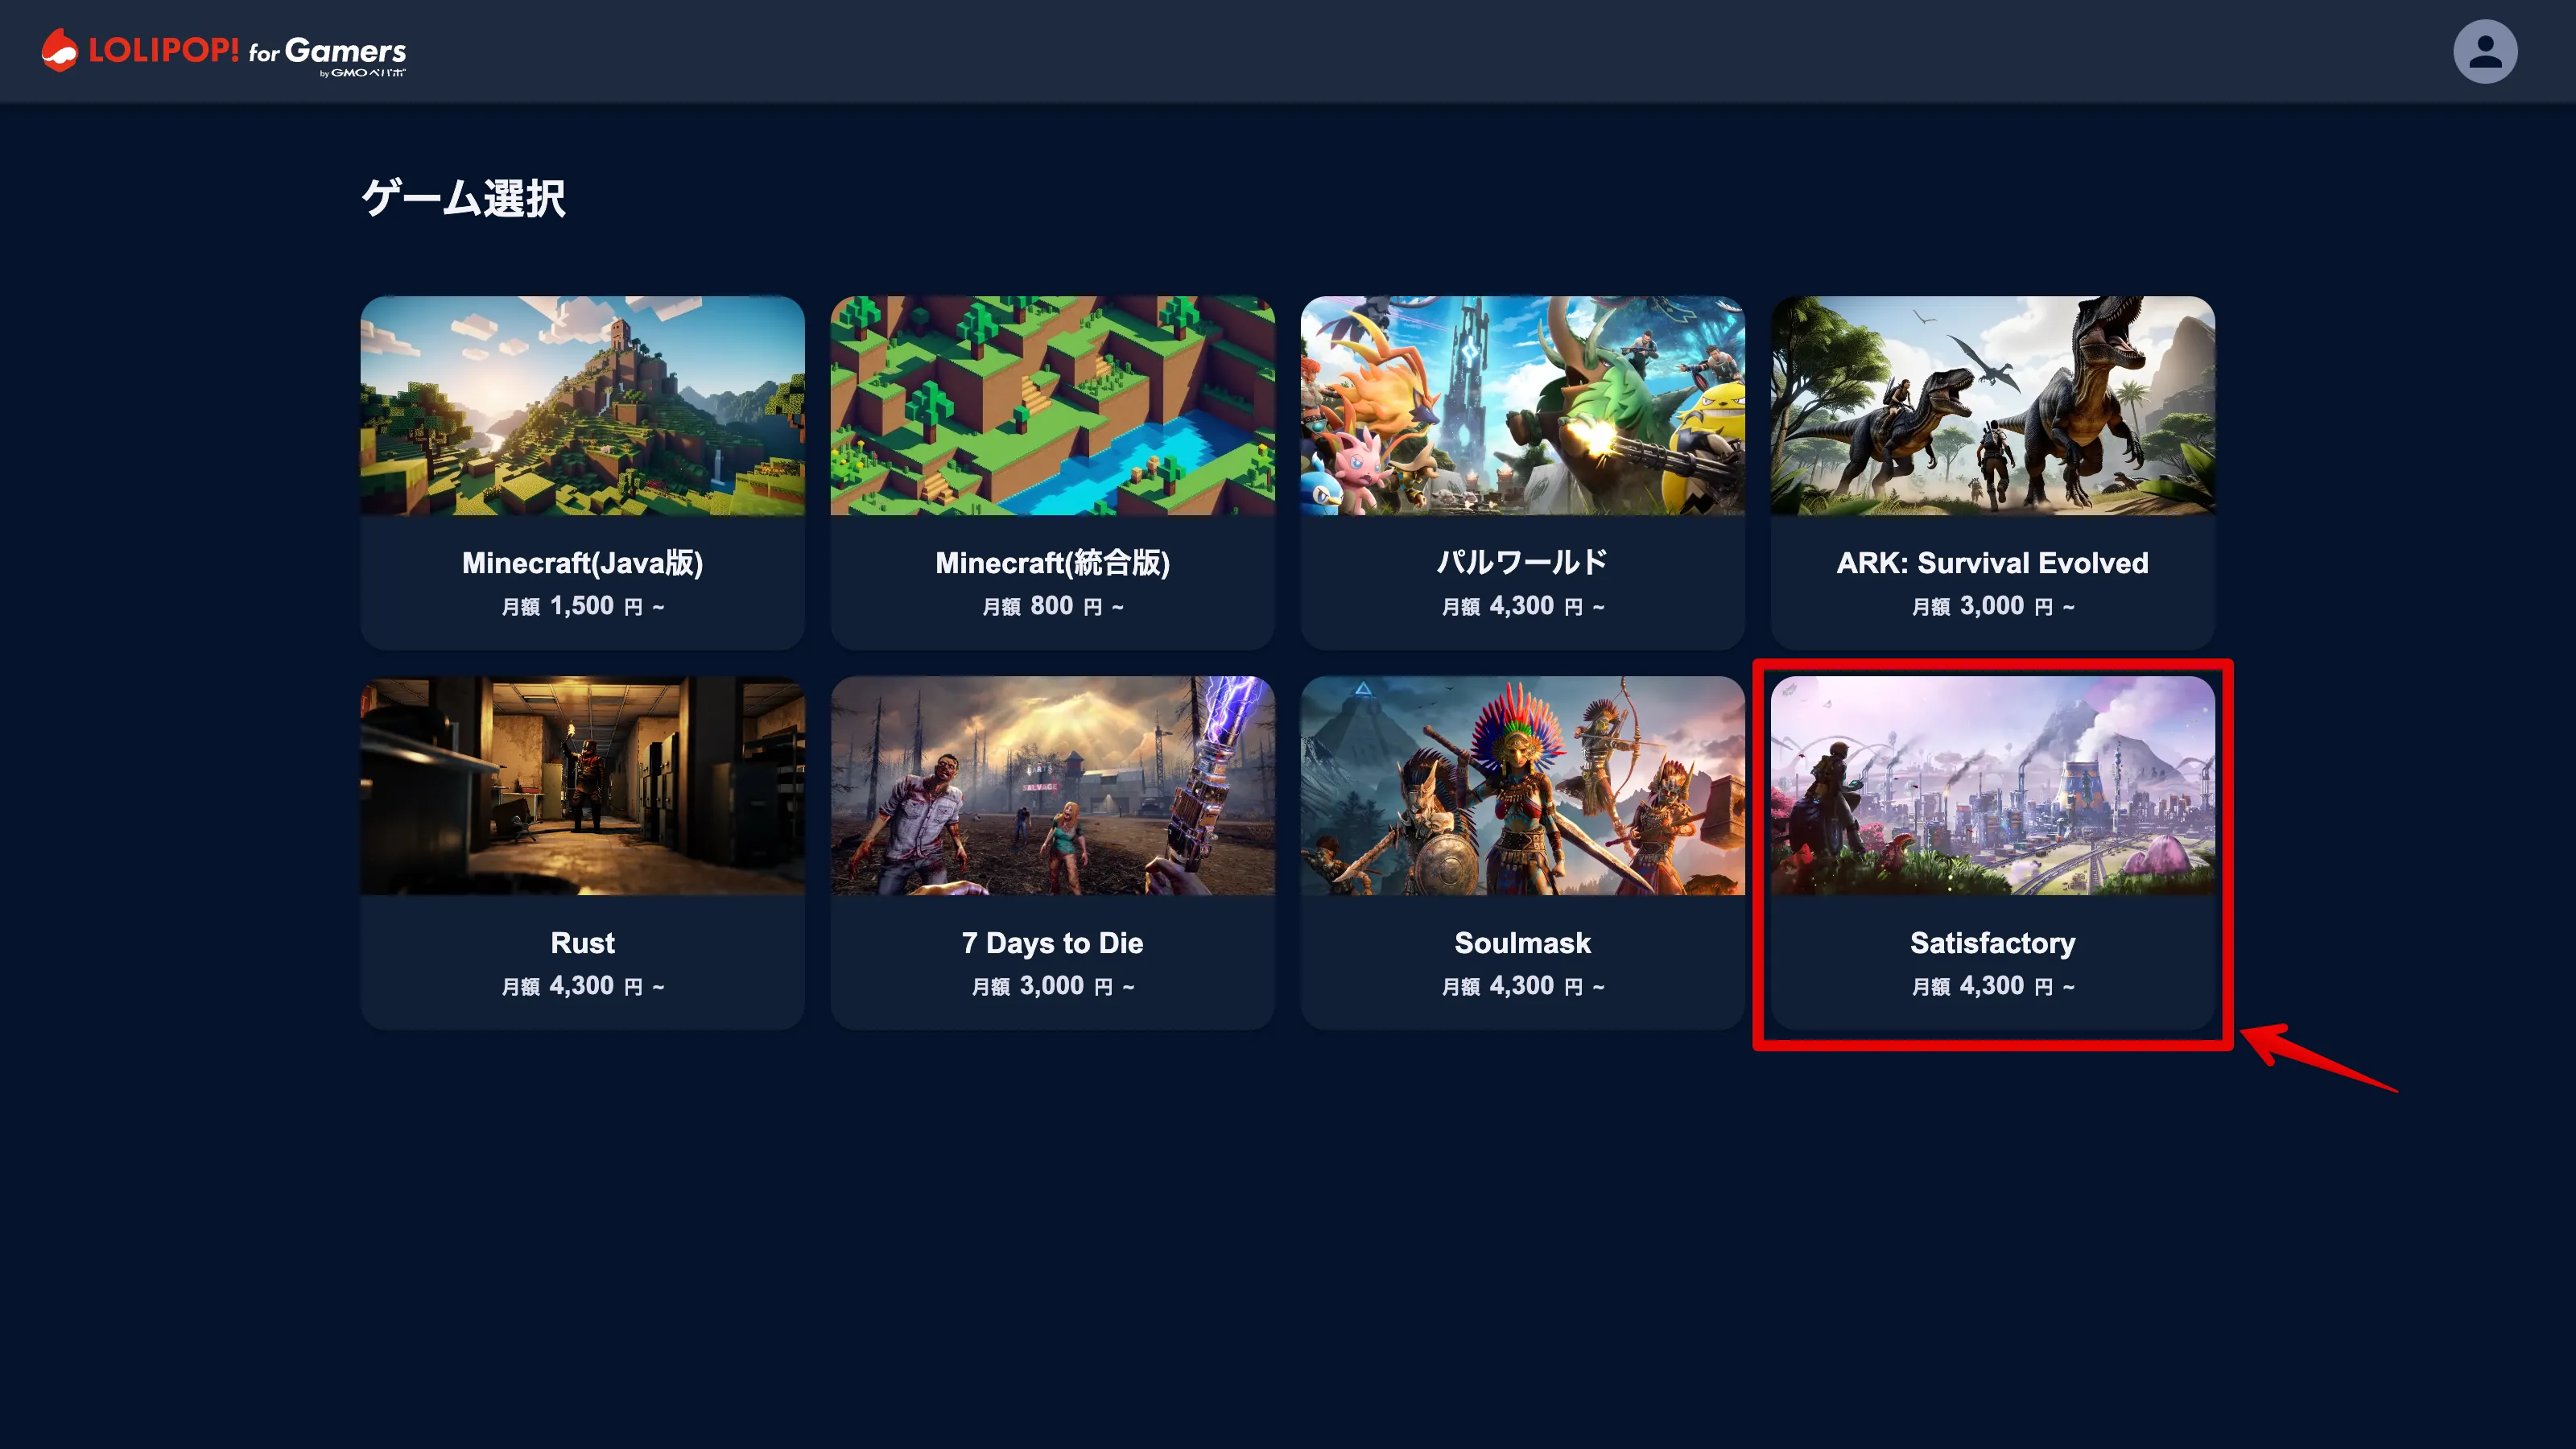Click the Soulmask title text
The width and height of the screenshot is (2576, 1449).
pyautogui.click(x=1522, y=943)
